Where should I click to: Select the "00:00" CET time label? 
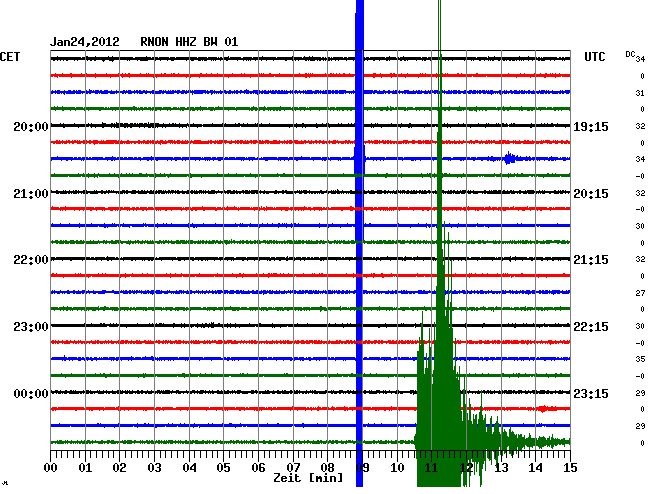[x=31, y=393]
